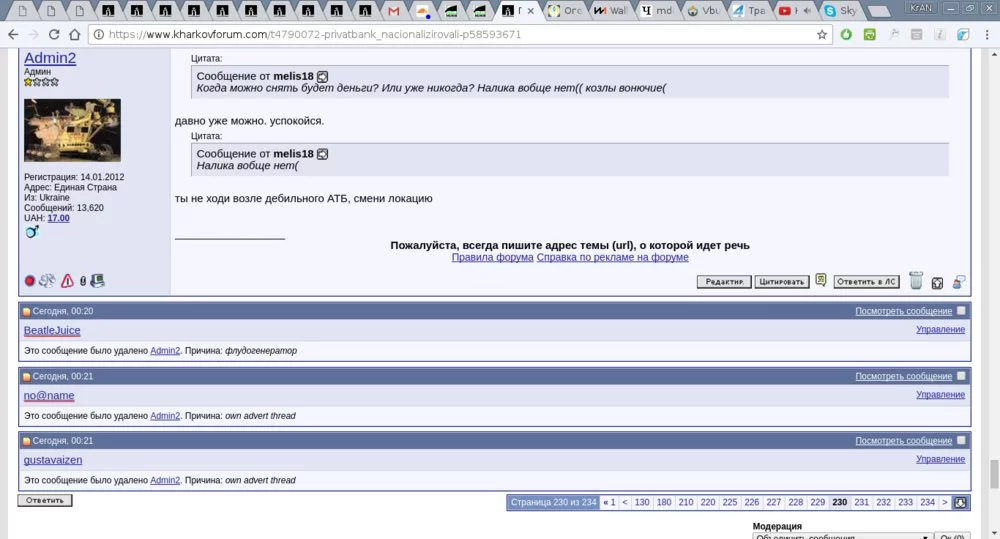This screenshot has height=539, width=1000.
Task: Open the blue page extension icon
Action: [963, 34]
